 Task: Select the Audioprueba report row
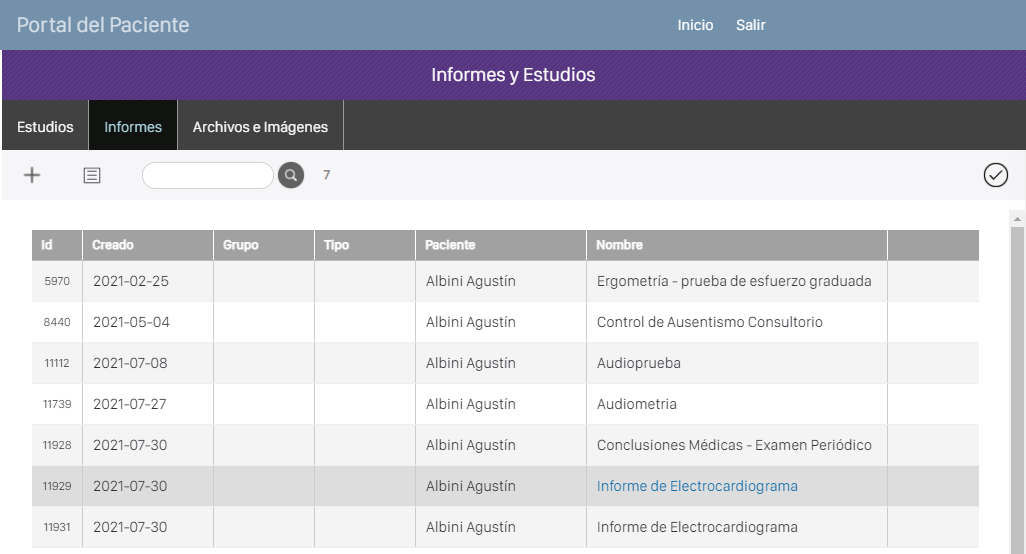click(638, 363)
